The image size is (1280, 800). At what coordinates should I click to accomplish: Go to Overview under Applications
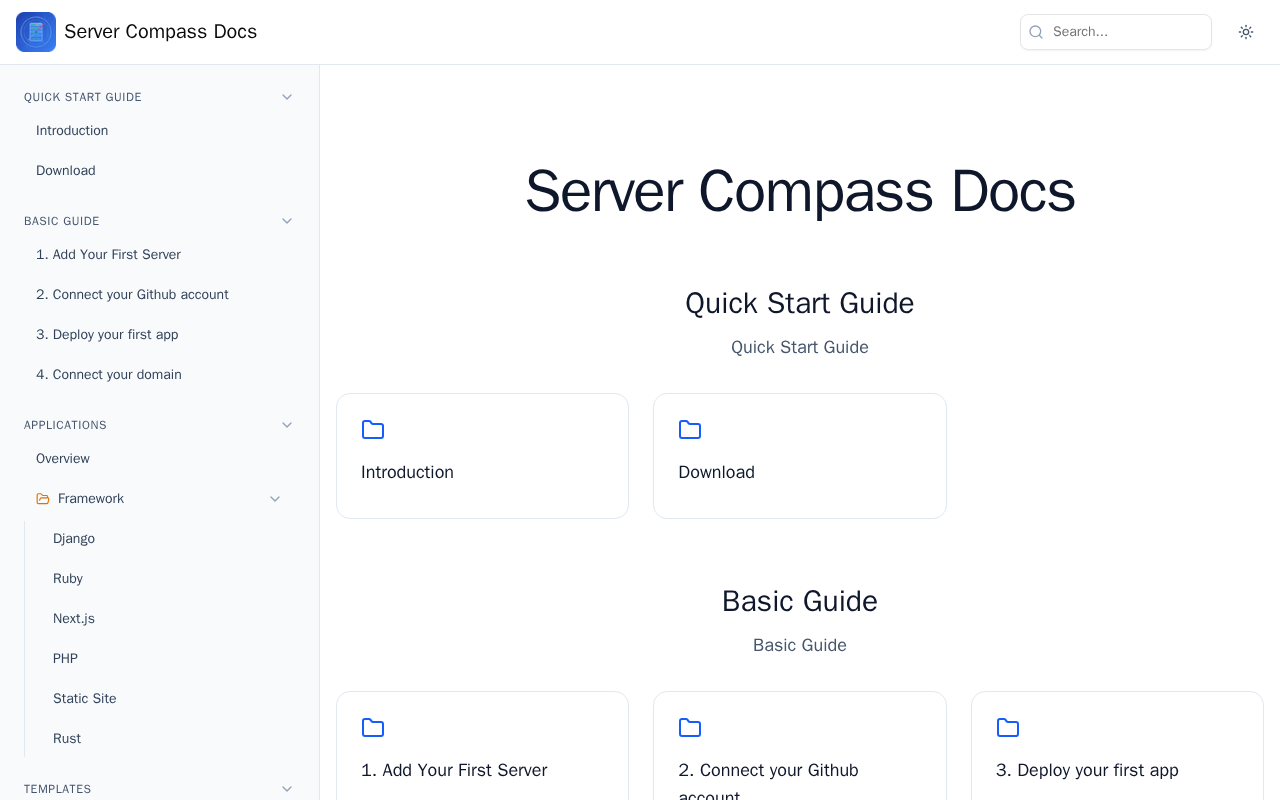63,459
